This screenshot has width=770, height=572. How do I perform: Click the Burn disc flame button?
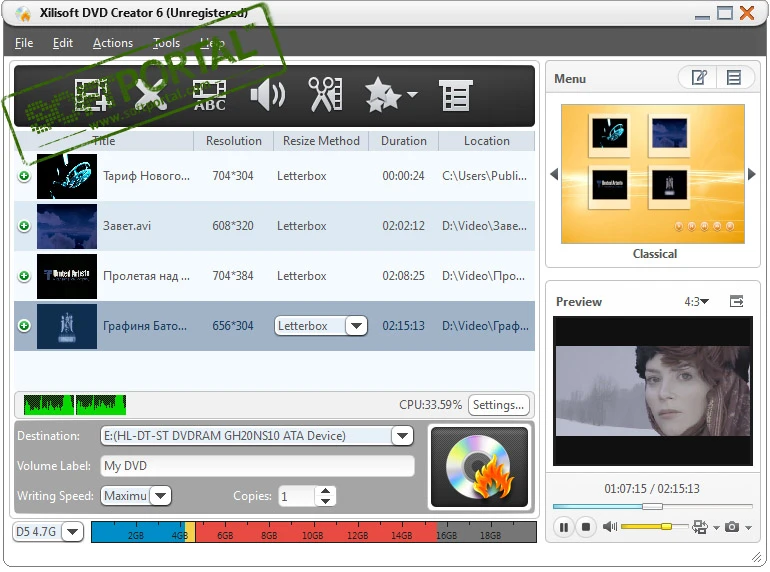pos(478,467)
